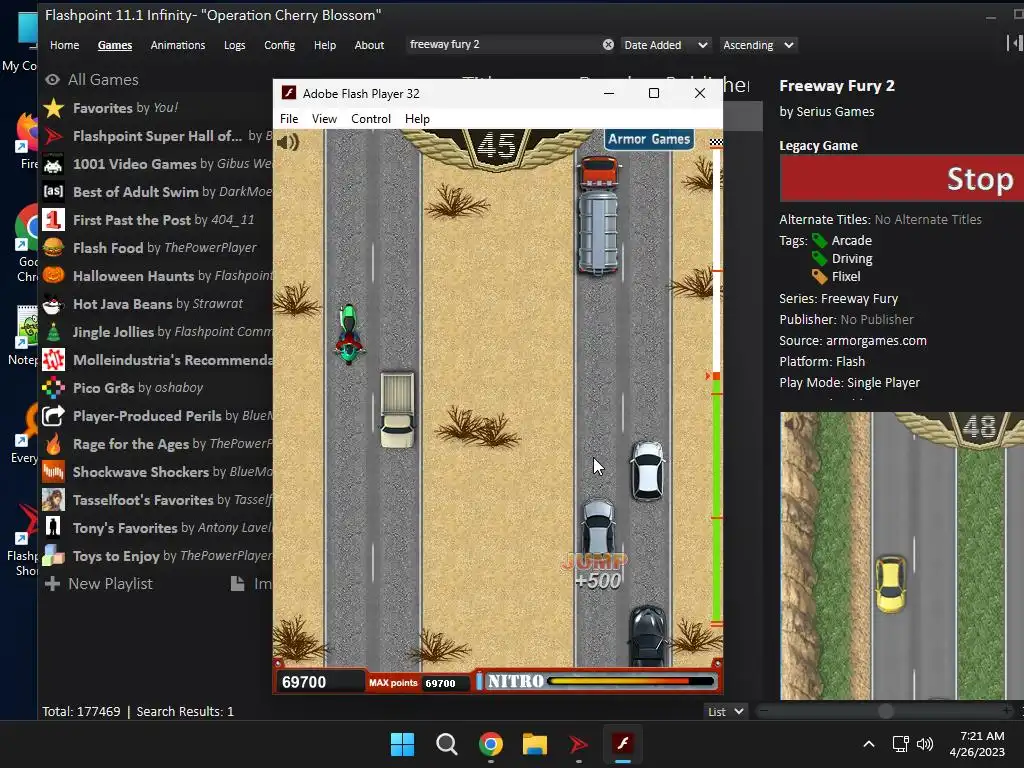Open the Ascending order dropdown
The image size is (1024, 768).
[x=758, y=45]
